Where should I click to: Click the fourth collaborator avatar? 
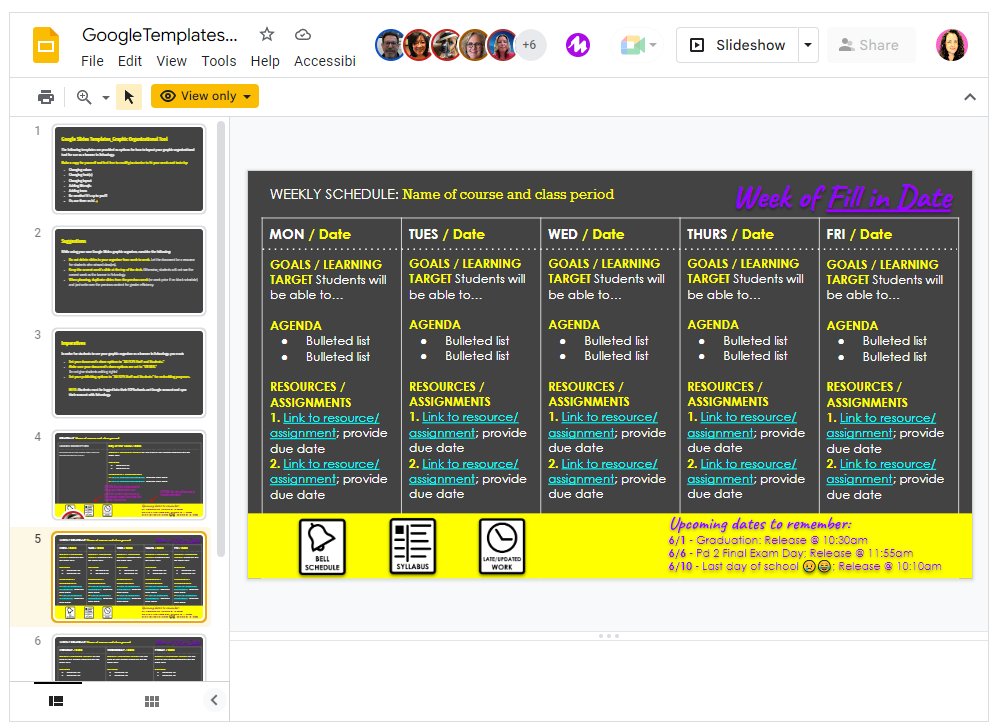click(474, 45)
